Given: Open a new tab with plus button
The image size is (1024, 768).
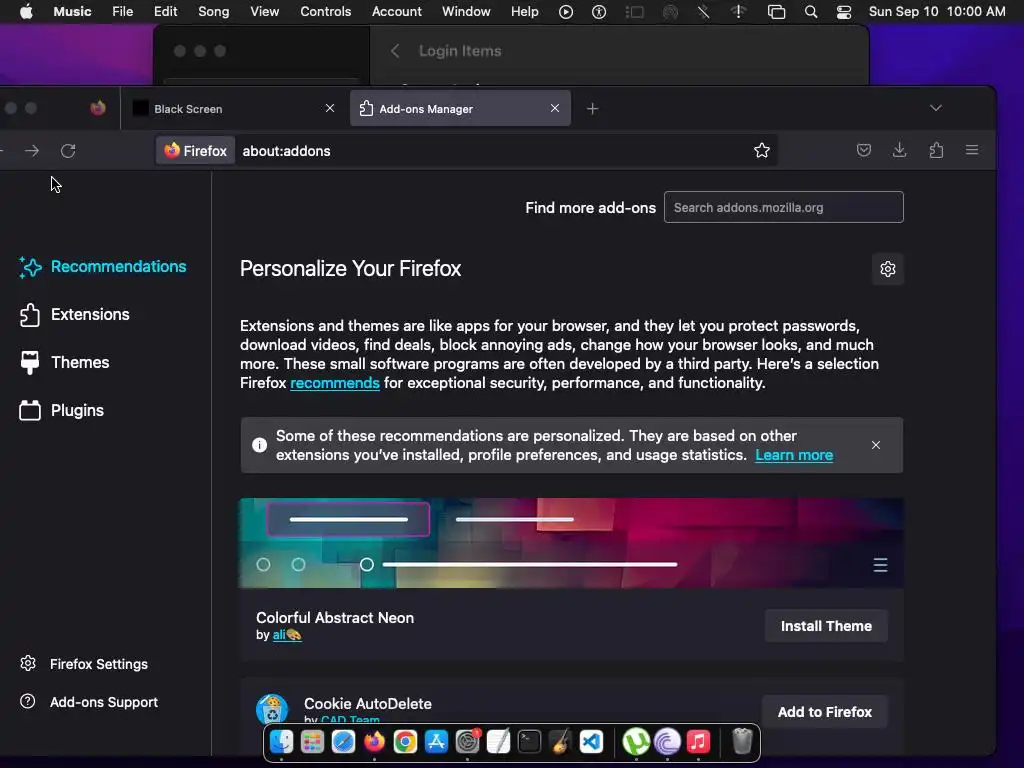Looking at the screenshot, I should coord(592,108).
